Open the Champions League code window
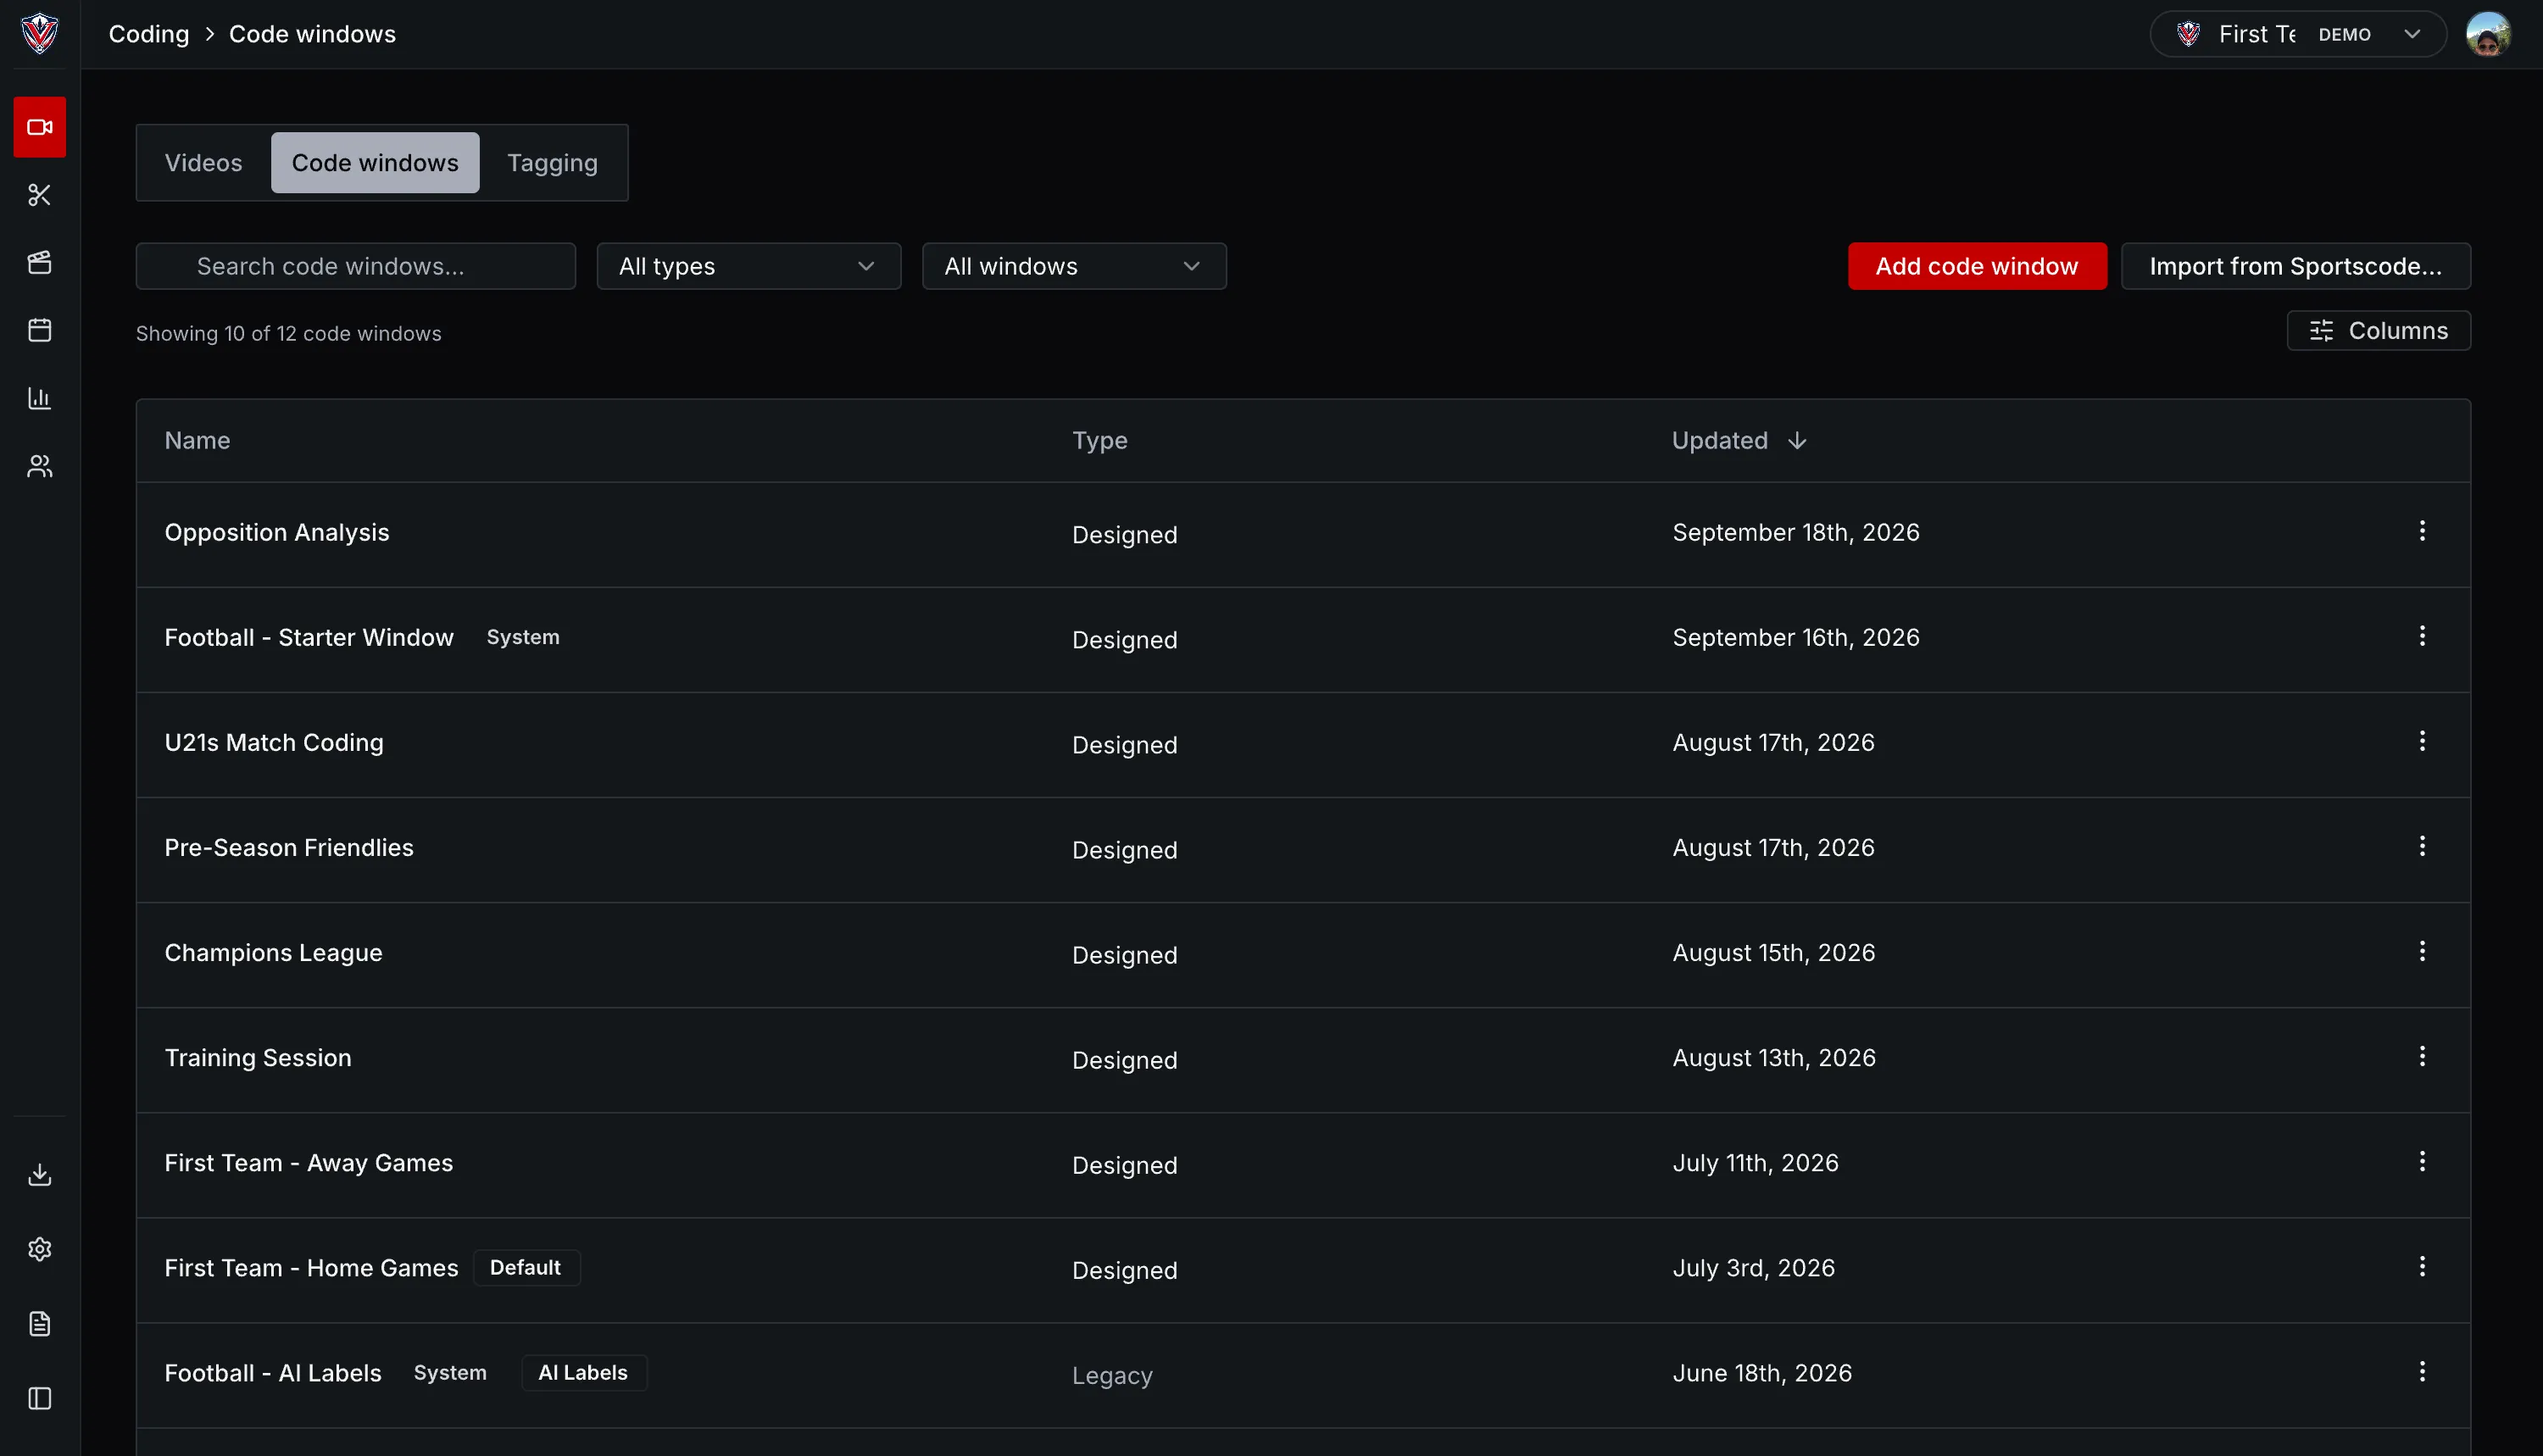2543x1456 pixels. [x=1303, y=954]
